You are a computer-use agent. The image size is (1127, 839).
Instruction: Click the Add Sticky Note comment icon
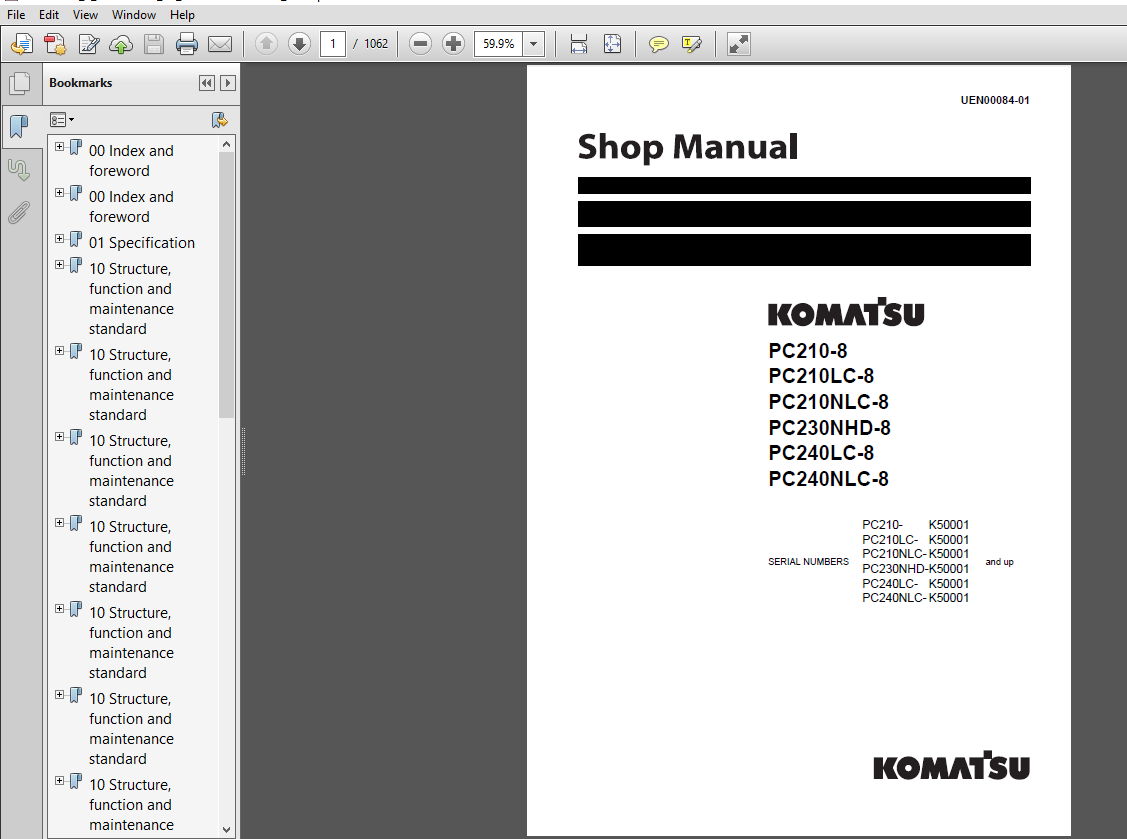pyautogui.click(x=658, y=44)
